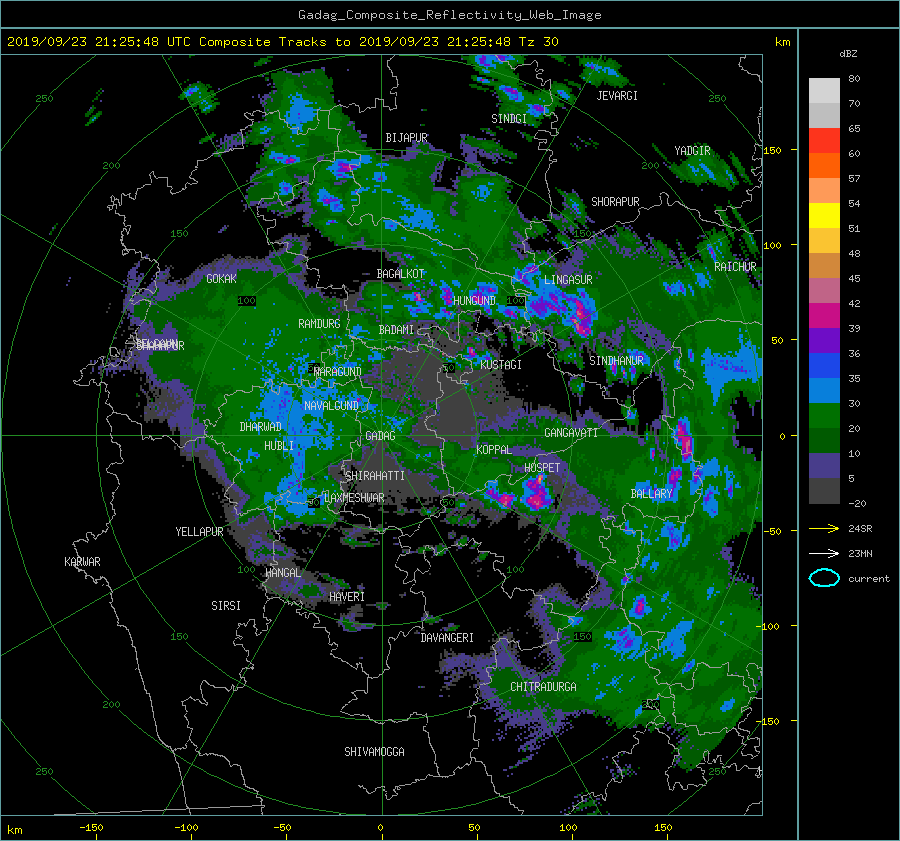This screenshot has height=841, width=900.
Task: Click the BALLARY town label
Action: point(651,494)
